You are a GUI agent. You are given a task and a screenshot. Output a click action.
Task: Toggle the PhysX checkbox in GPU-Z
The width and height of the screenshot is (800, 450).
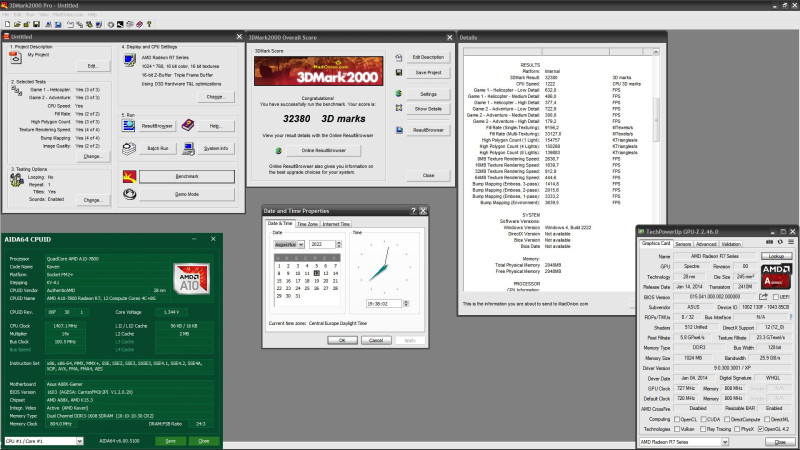pos(737,429)
